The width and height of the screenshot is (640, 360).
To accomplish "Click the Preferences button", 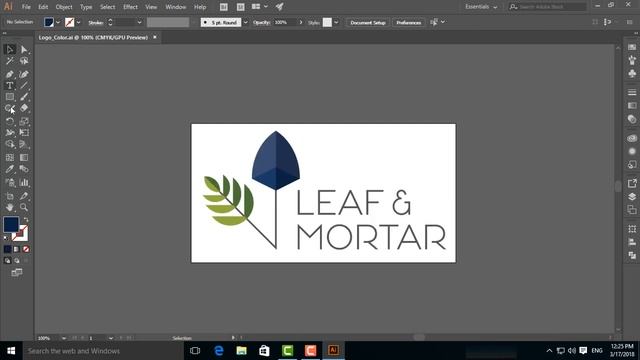I will (x=409, y=22).
